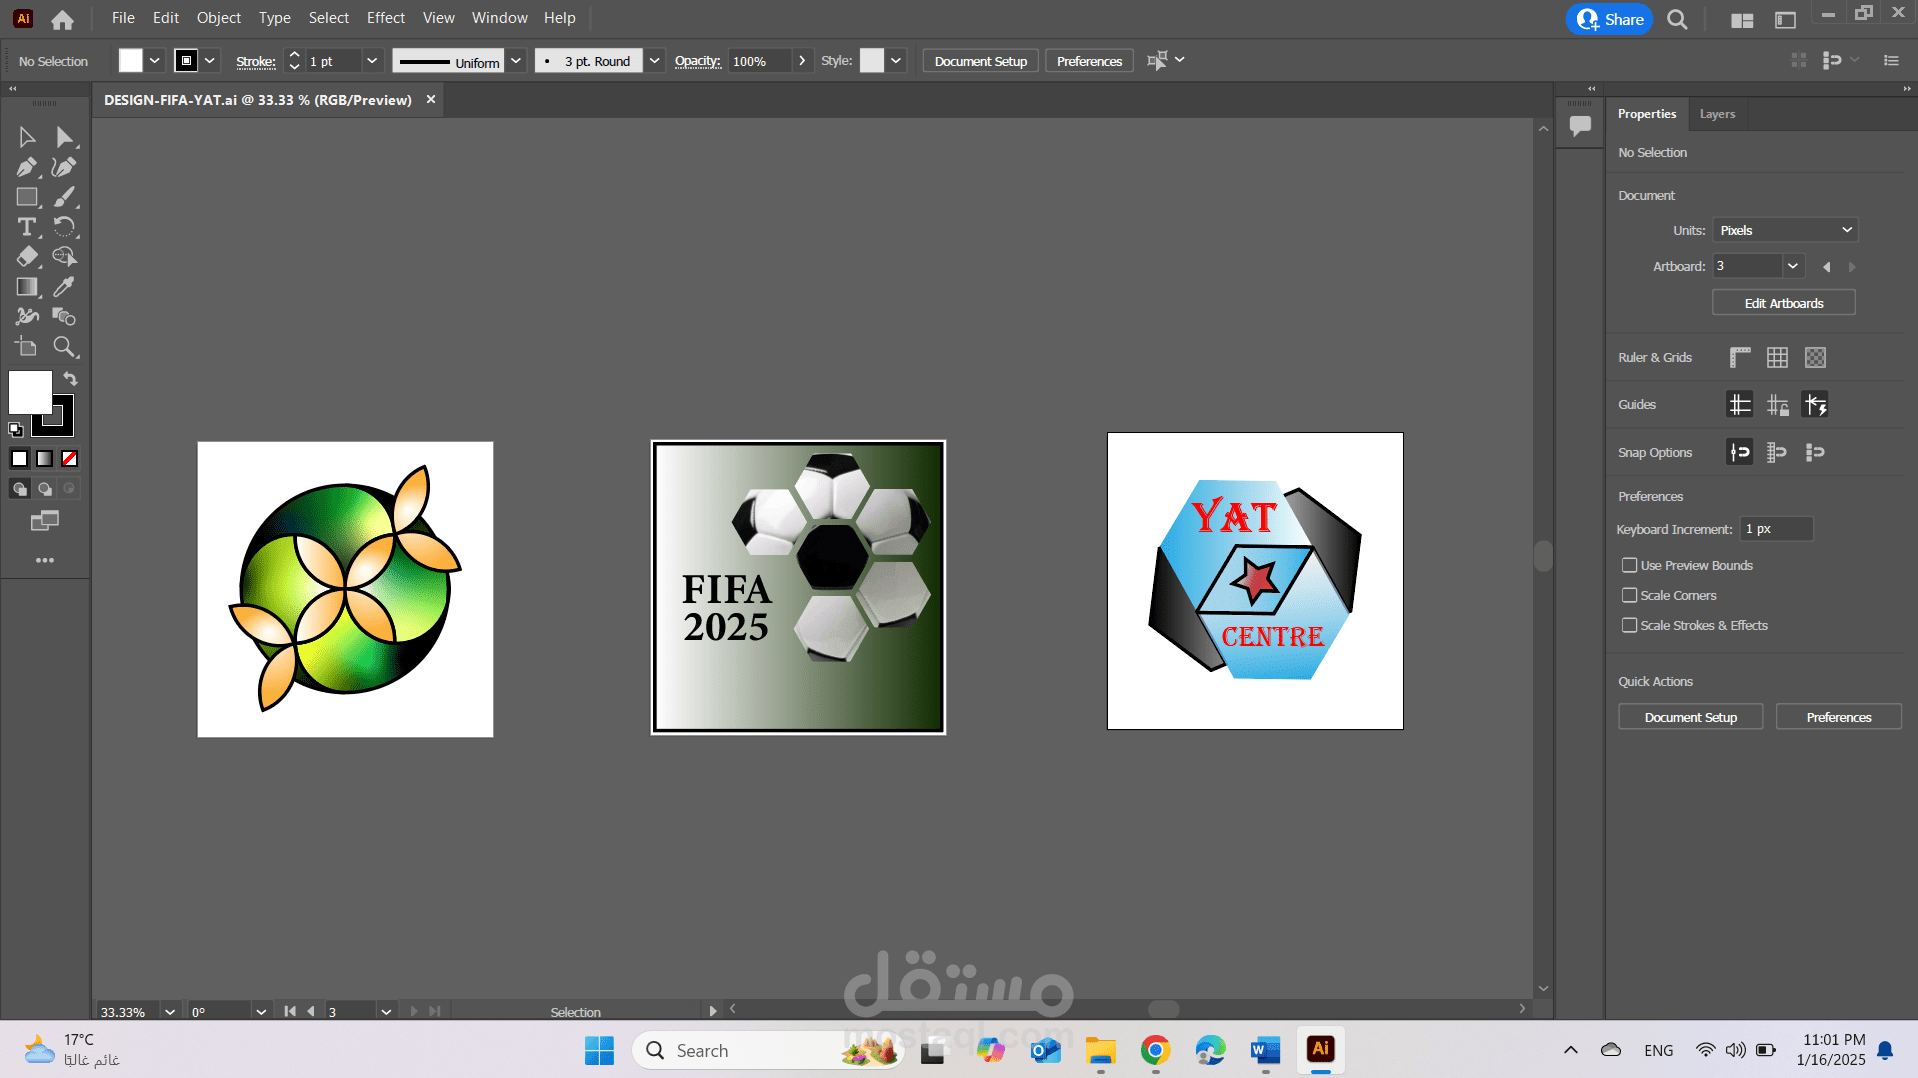1918x1078 pixels.
Task: Click Document Setup in the control bar
Action: 981,61
